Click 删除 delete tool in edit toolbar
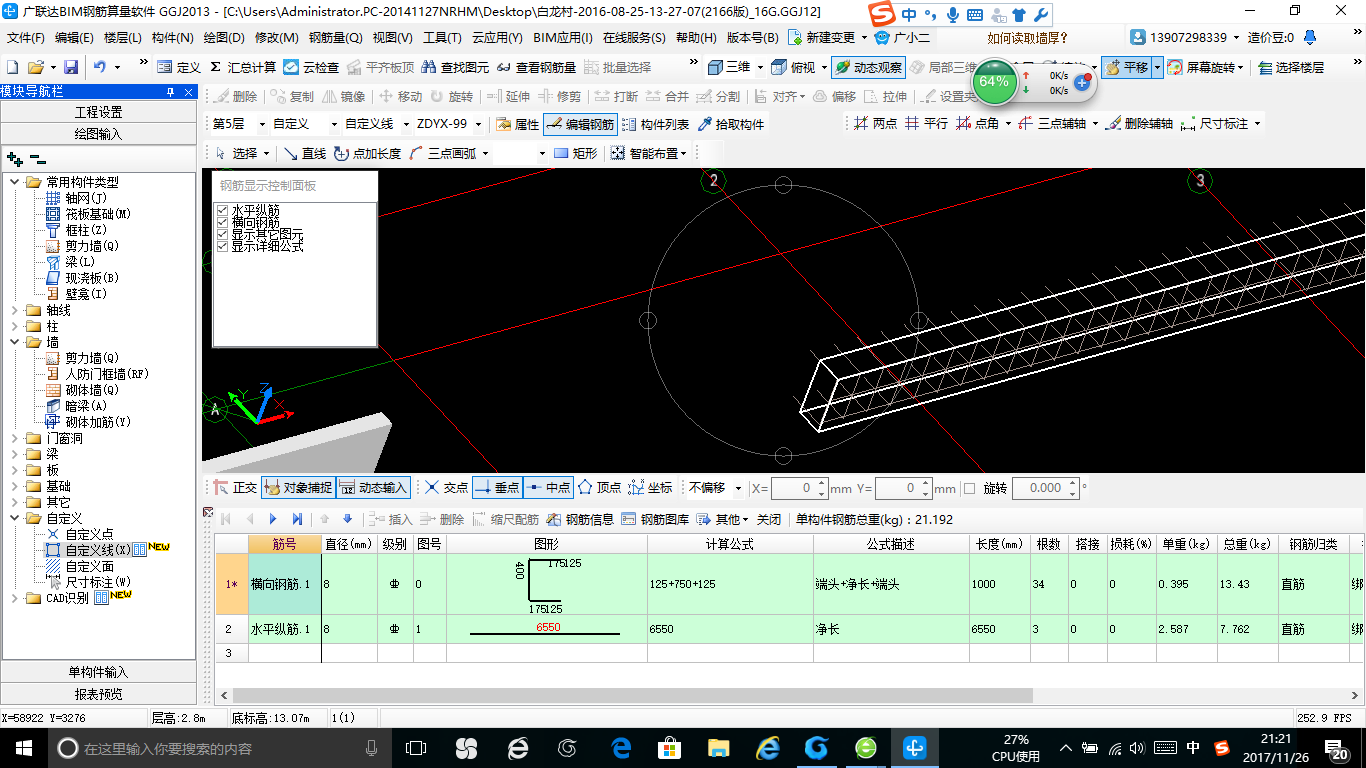The image size is (1366, 768). coord(235,96)
